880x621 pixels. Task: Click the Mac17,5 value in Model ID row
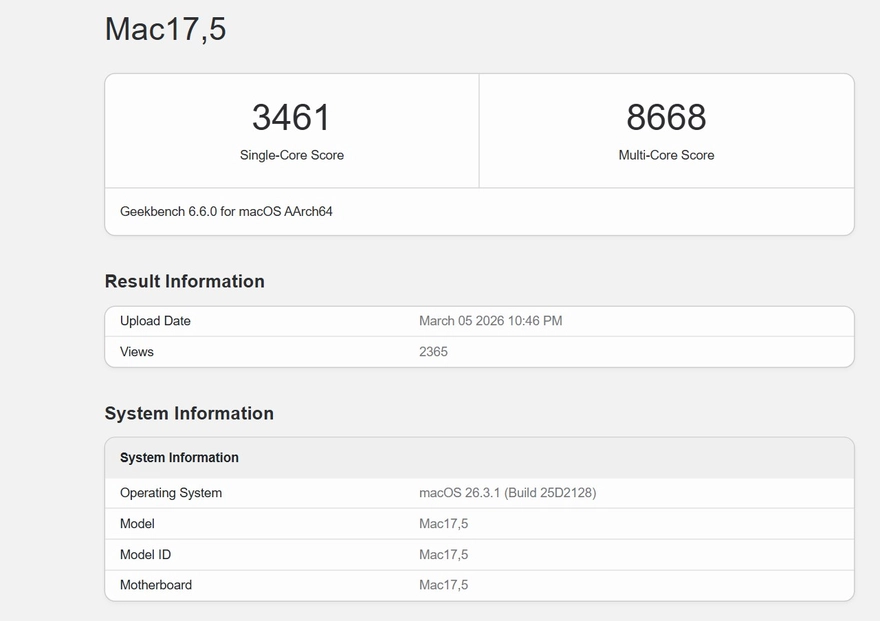tap(443, 555)
